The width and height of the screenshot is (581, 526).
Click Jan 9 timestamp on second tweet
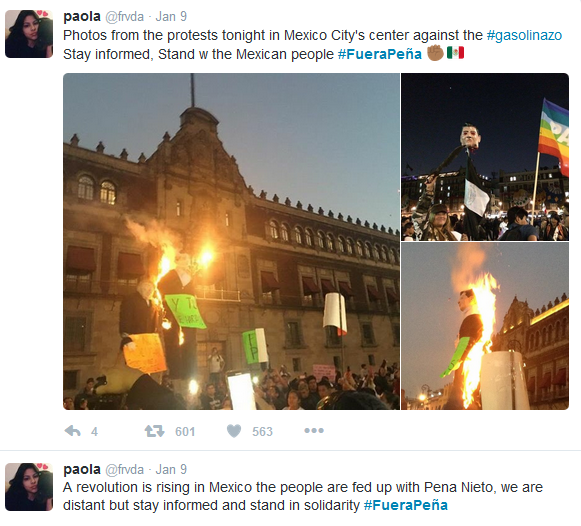(171, 469)
